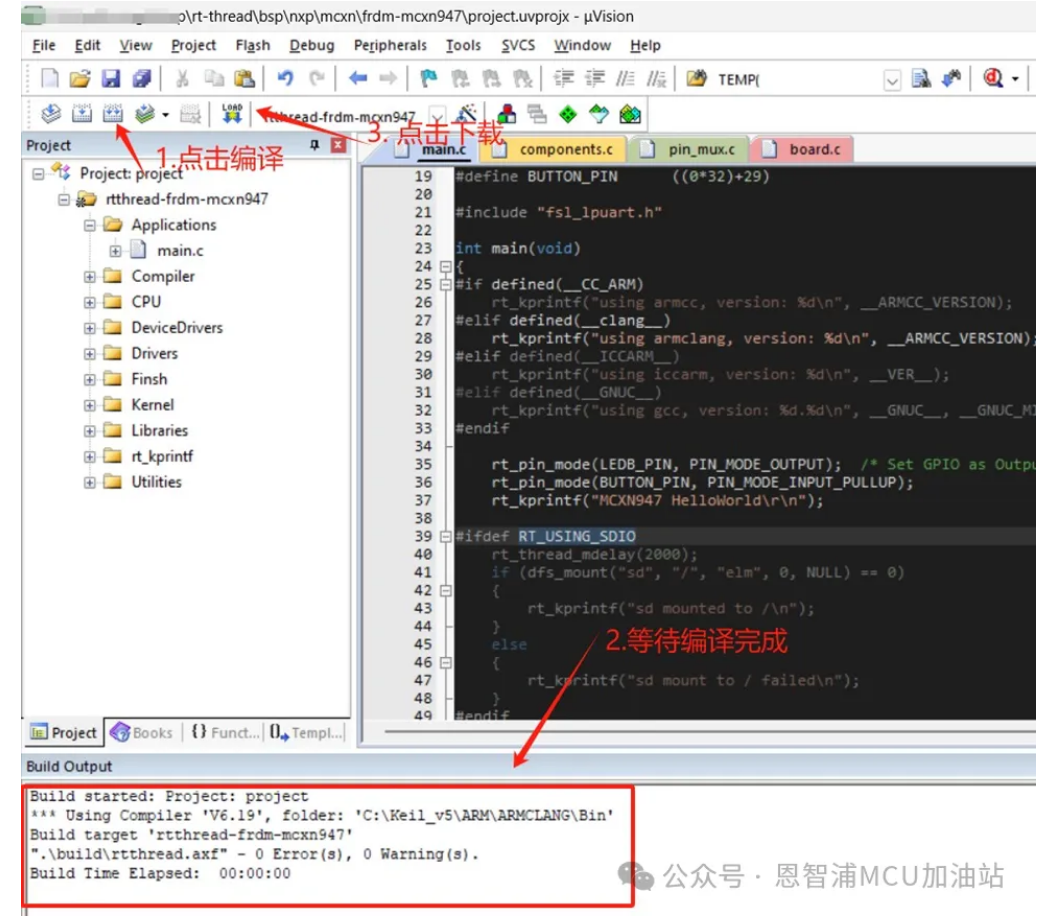Open the File menu

coord(44,46)
